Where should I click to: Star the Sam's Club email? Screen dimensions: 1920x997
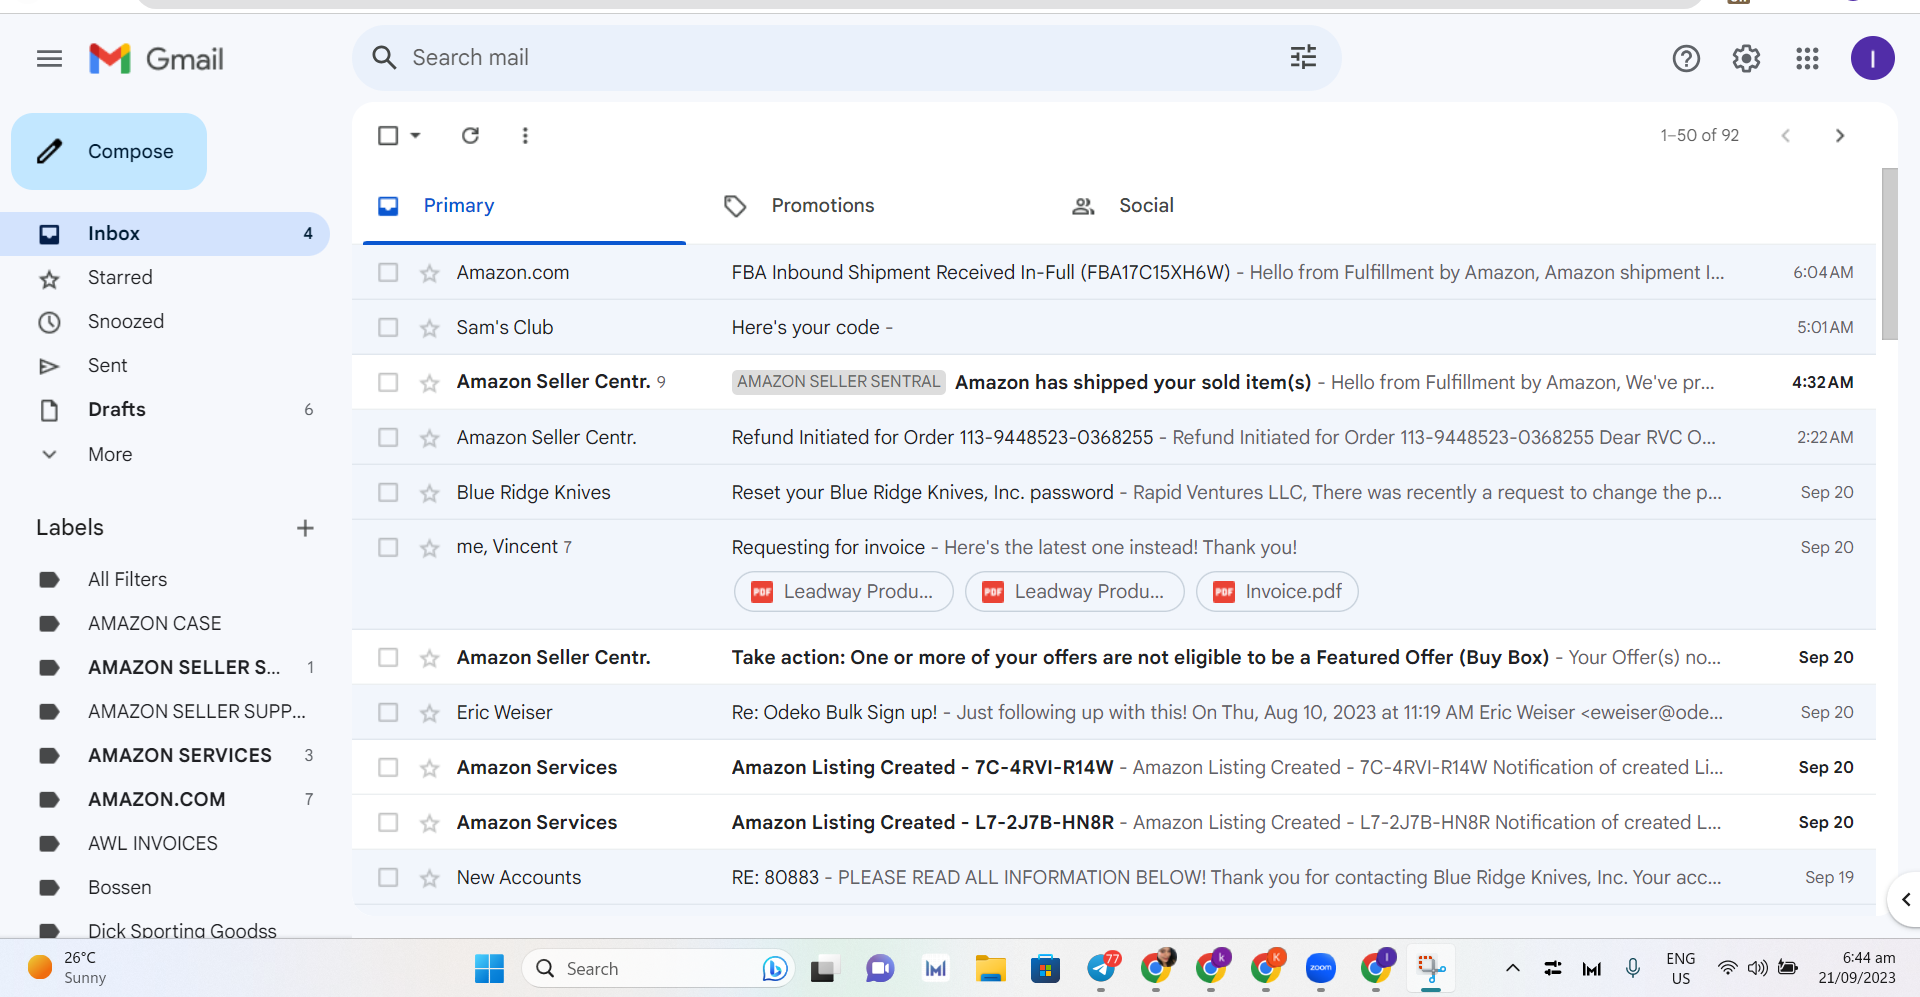[430, 328]
